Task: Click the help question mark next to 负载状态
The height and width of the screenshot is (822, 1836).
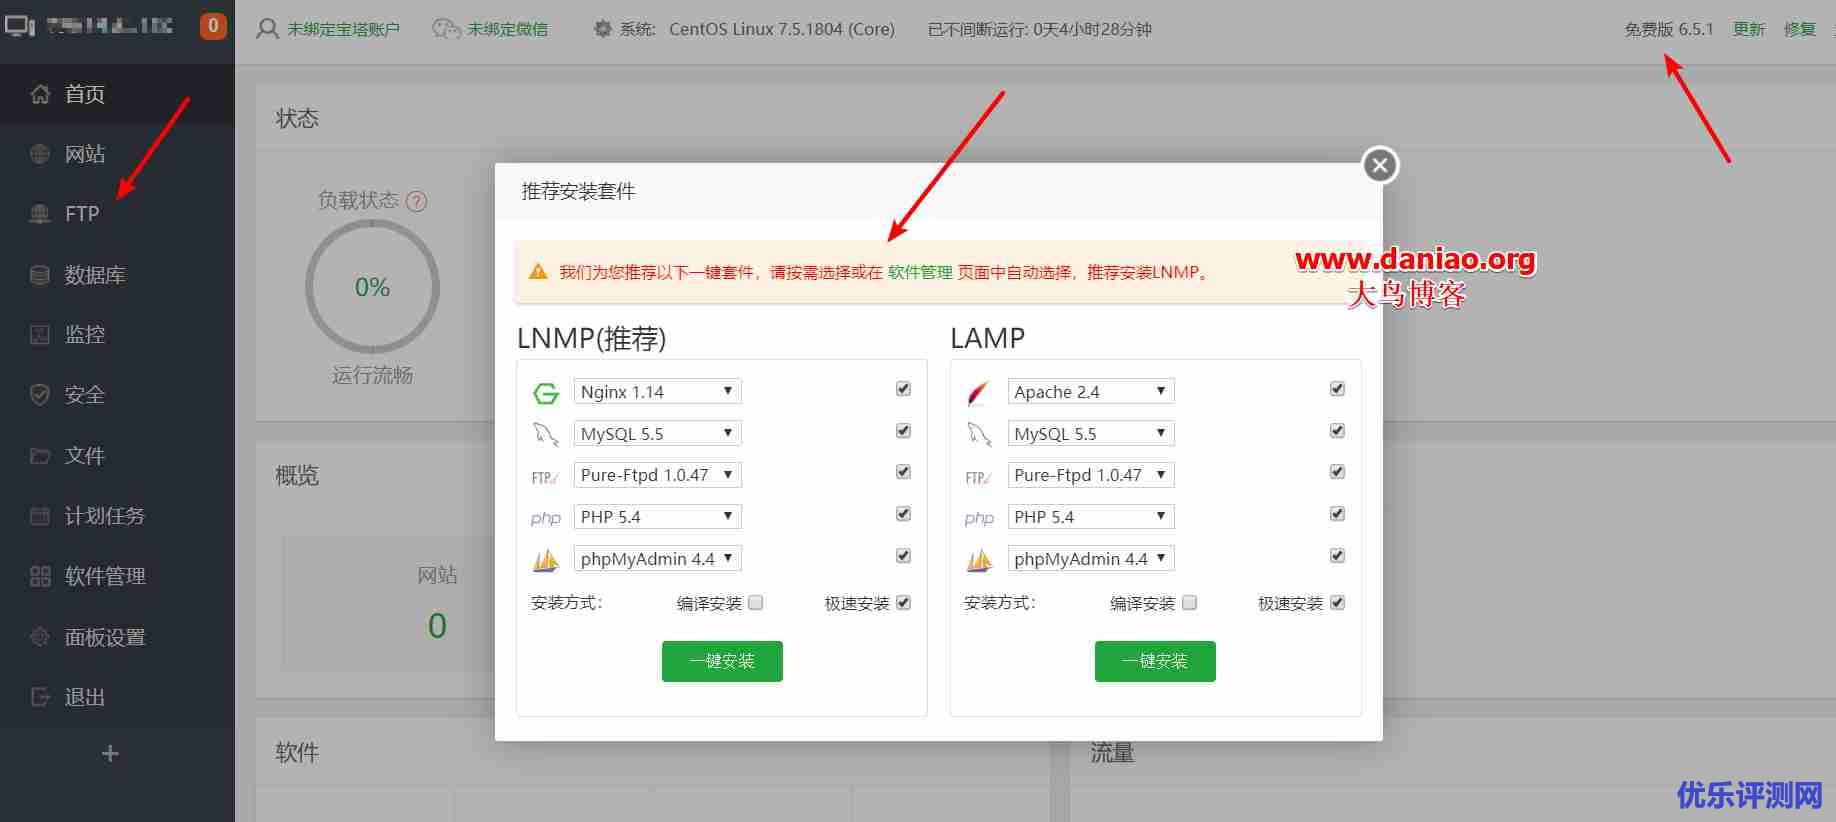Action: coord(417,201)
